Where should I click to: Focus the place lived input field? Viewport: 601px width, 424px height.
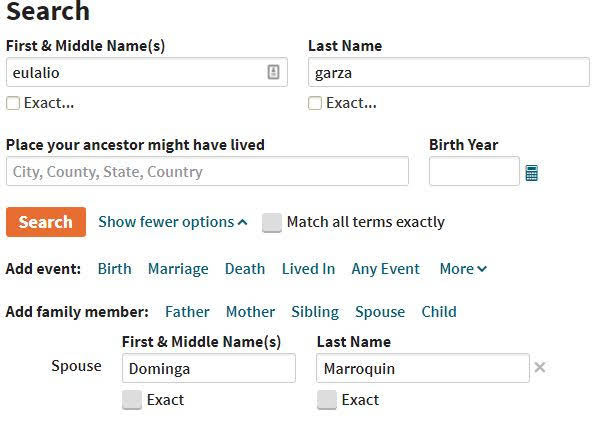pyautogui.click(x=207, y=172)
